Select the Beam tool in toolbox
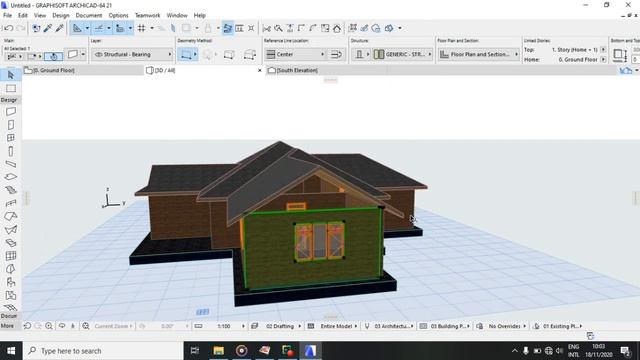The height and width of the screenshot is (360, 640). point(11,164)
